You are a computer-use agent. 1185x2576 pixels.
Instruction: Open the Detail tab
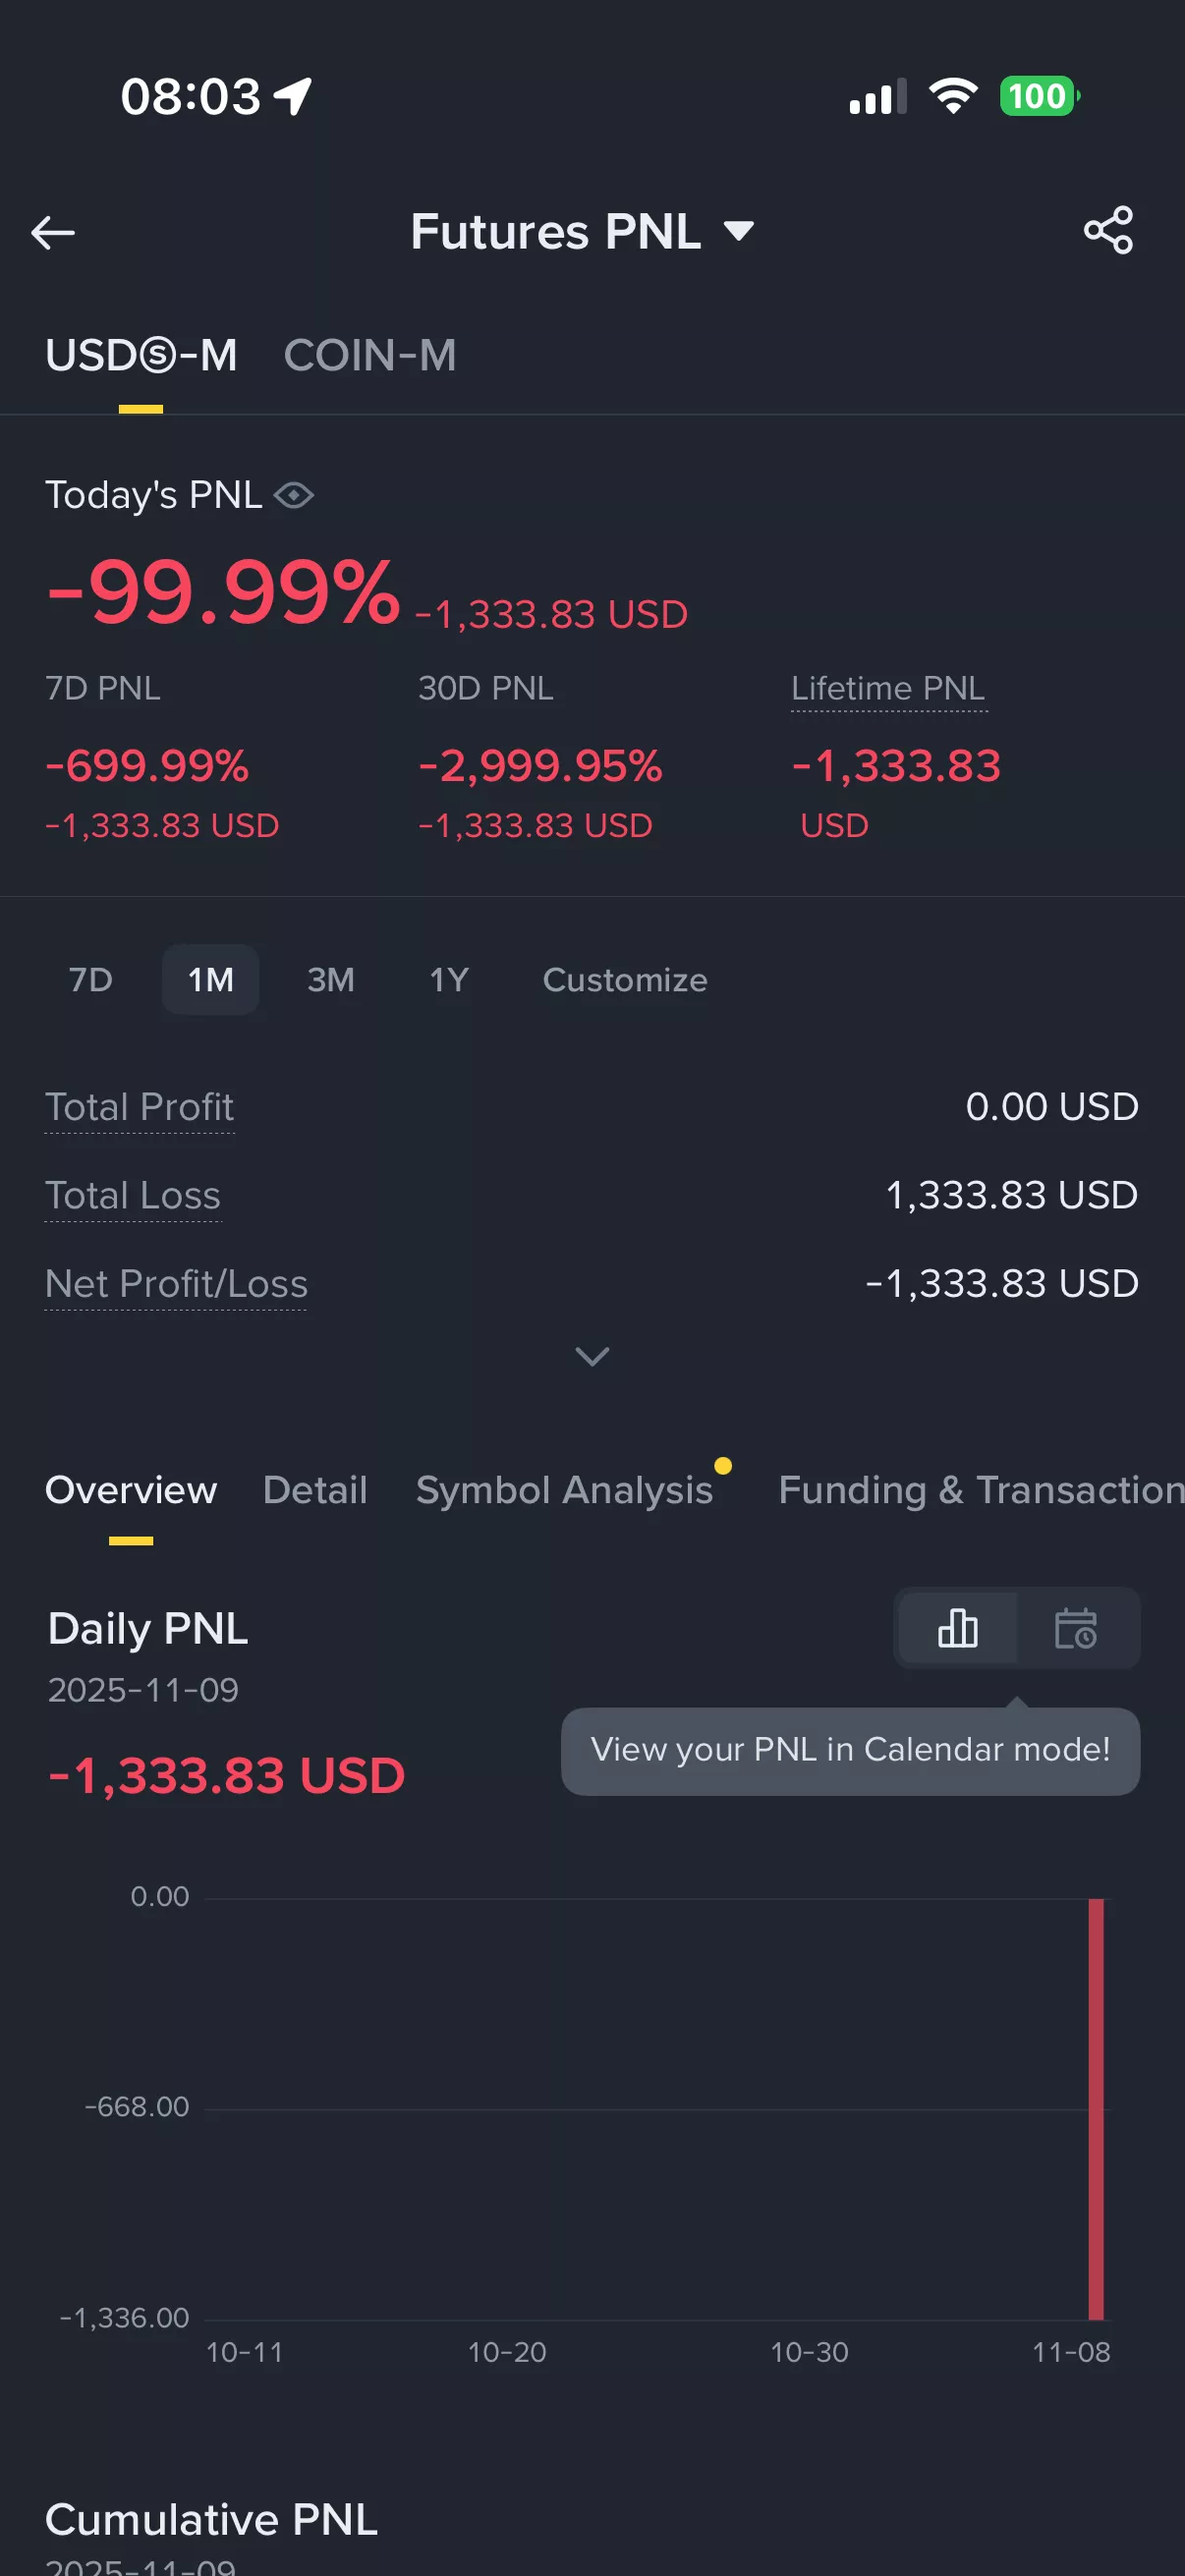point(315,1490)
